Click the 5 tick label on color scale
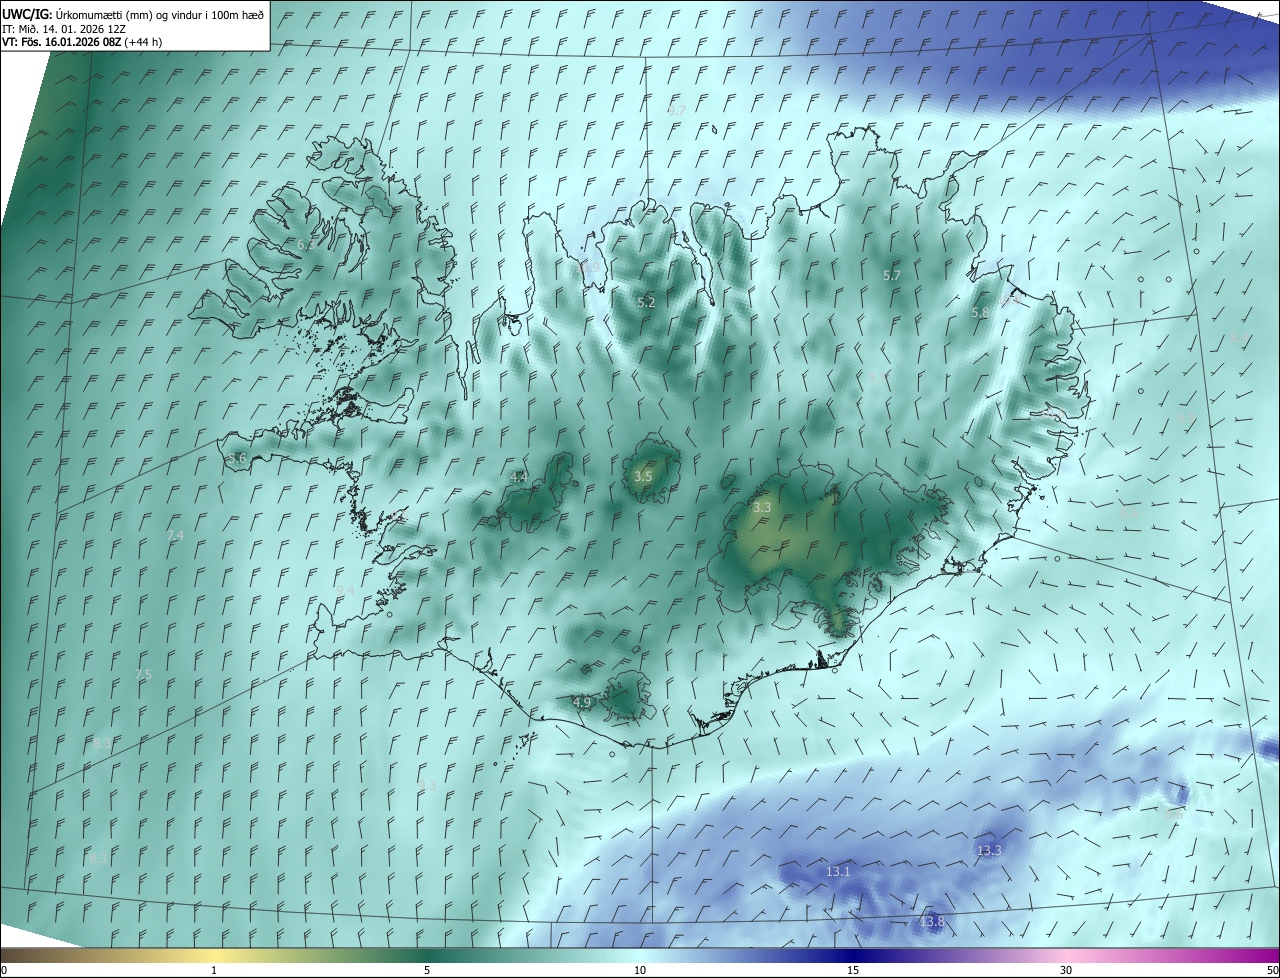The image size is (1280, 978). pos(427,970)
